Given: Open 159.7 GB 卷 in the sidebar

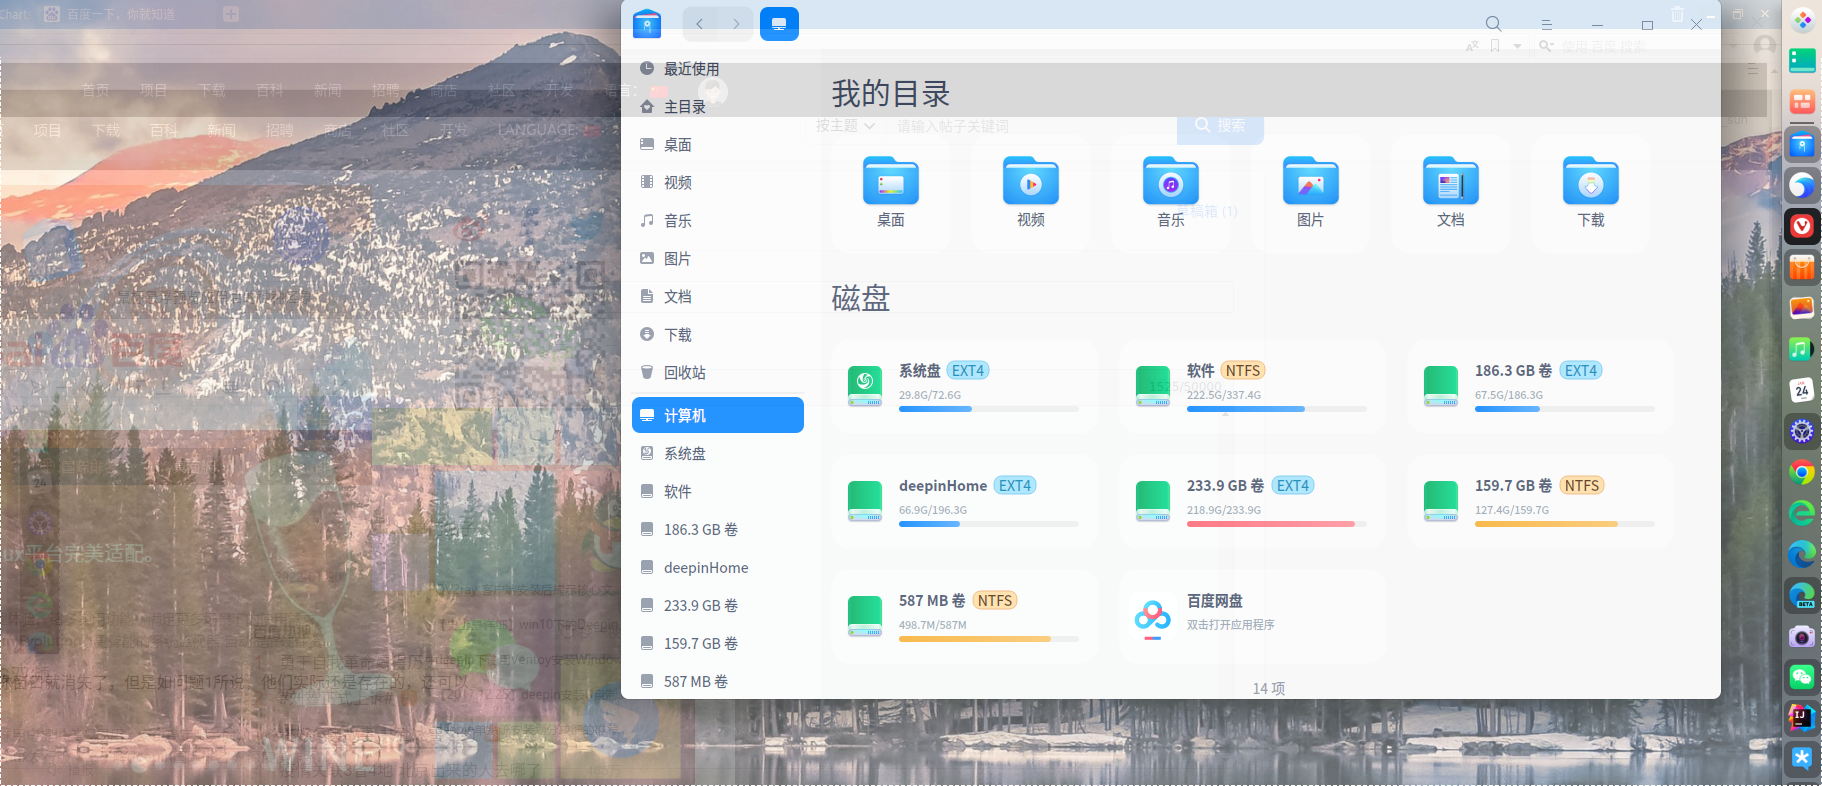Looking at the screenshot, I should 718,644.
